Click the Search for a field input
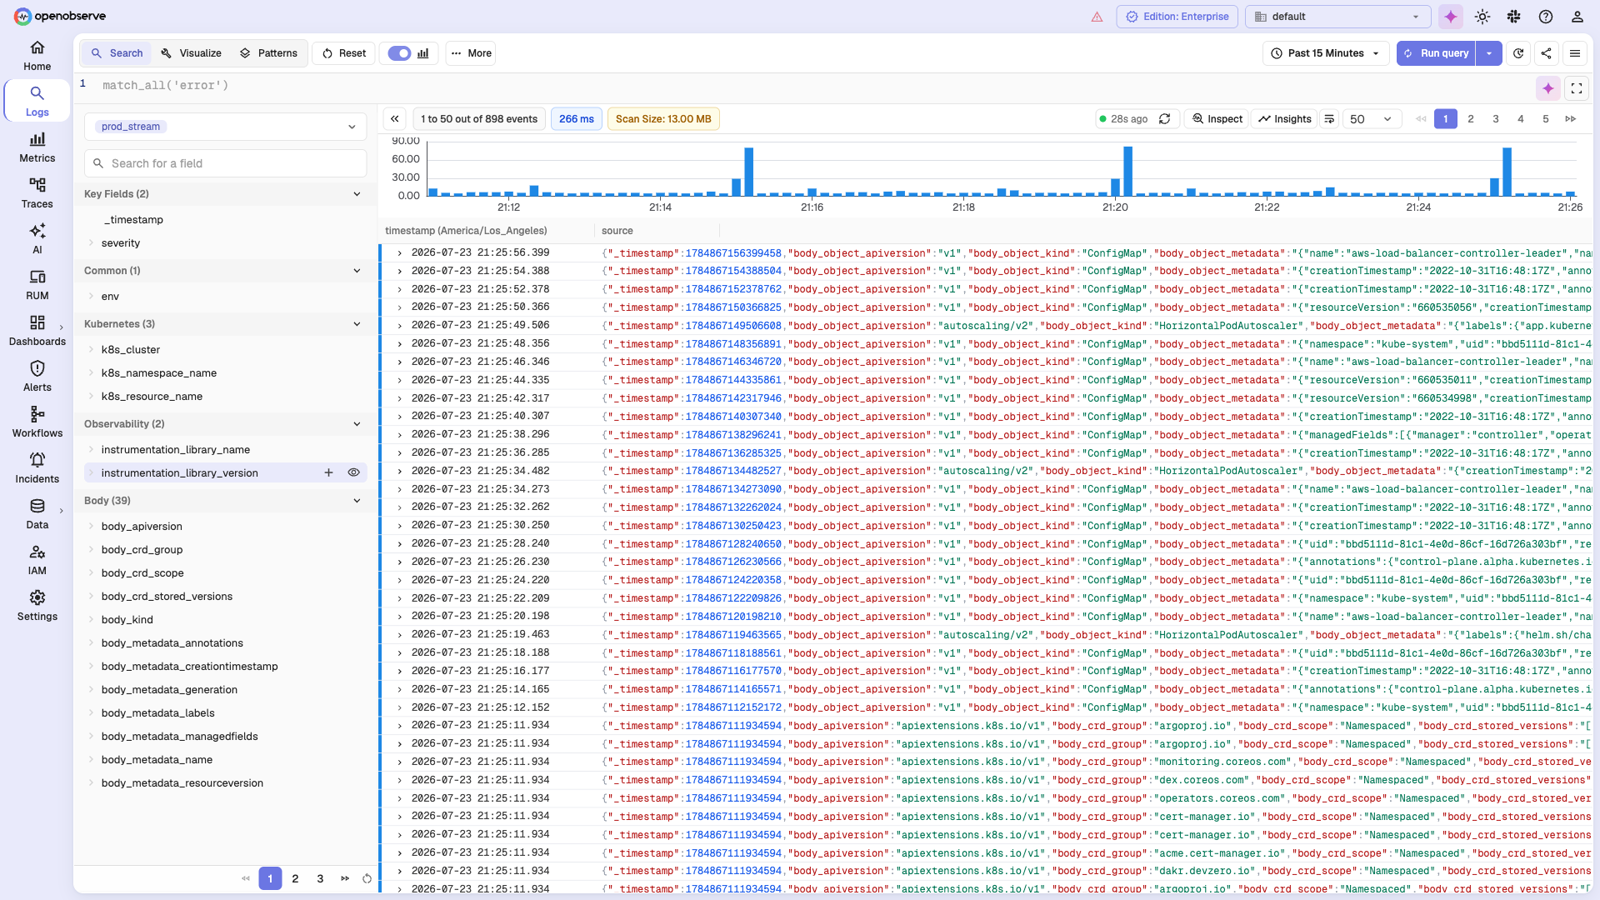 (226, 163)
